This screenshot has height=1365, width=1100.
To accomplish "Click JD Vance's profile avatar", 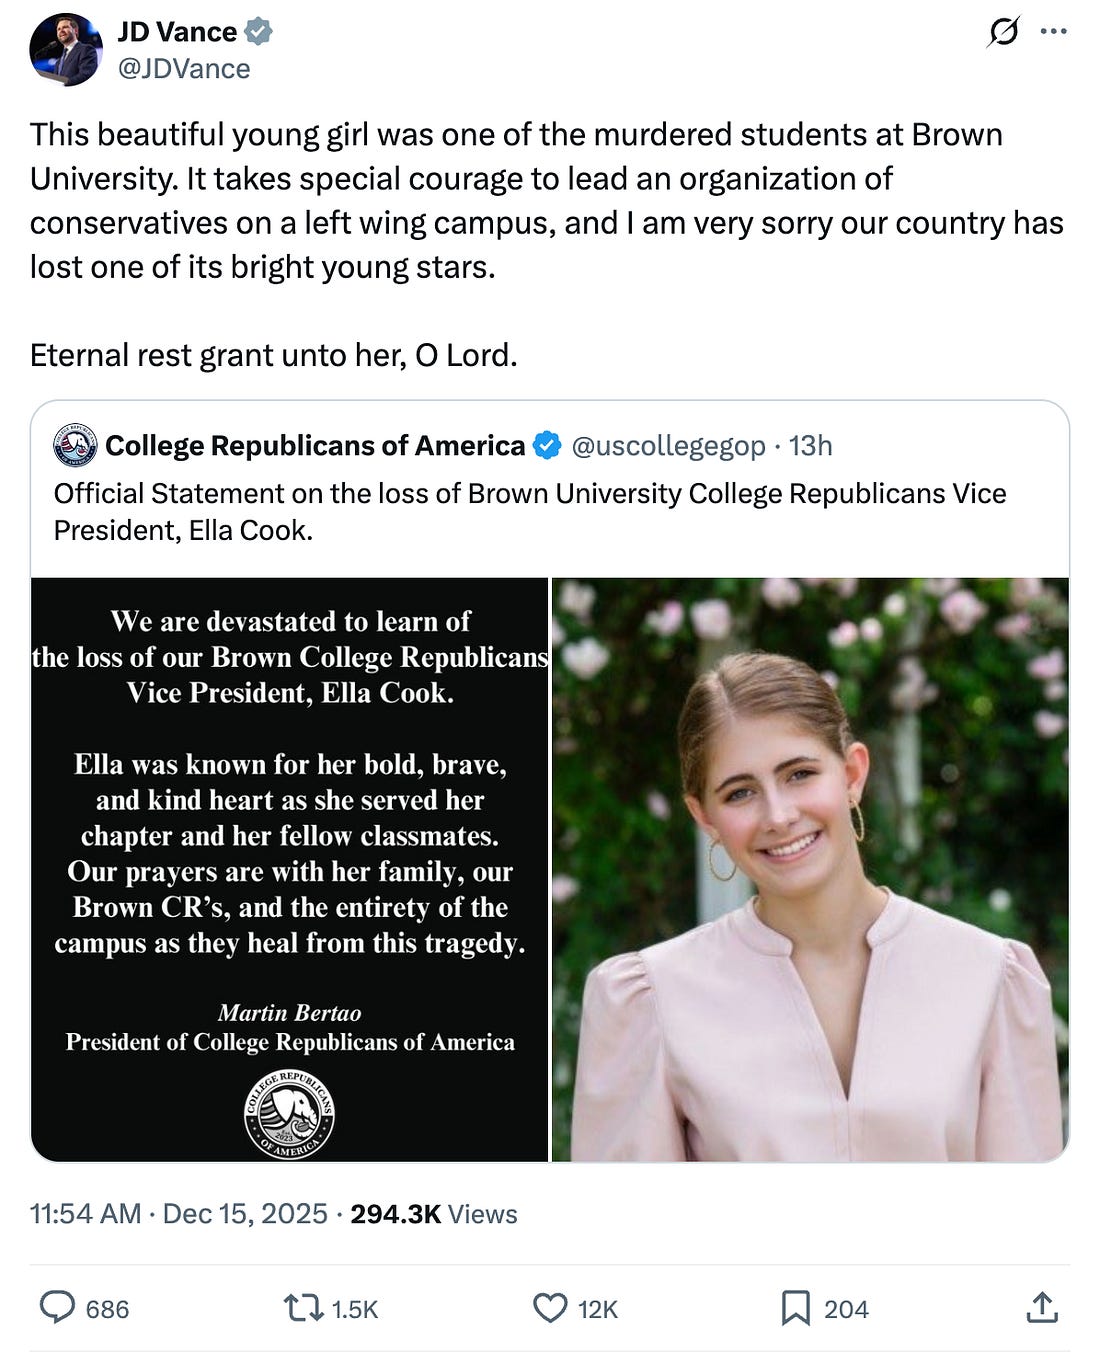I will [65, 50].
